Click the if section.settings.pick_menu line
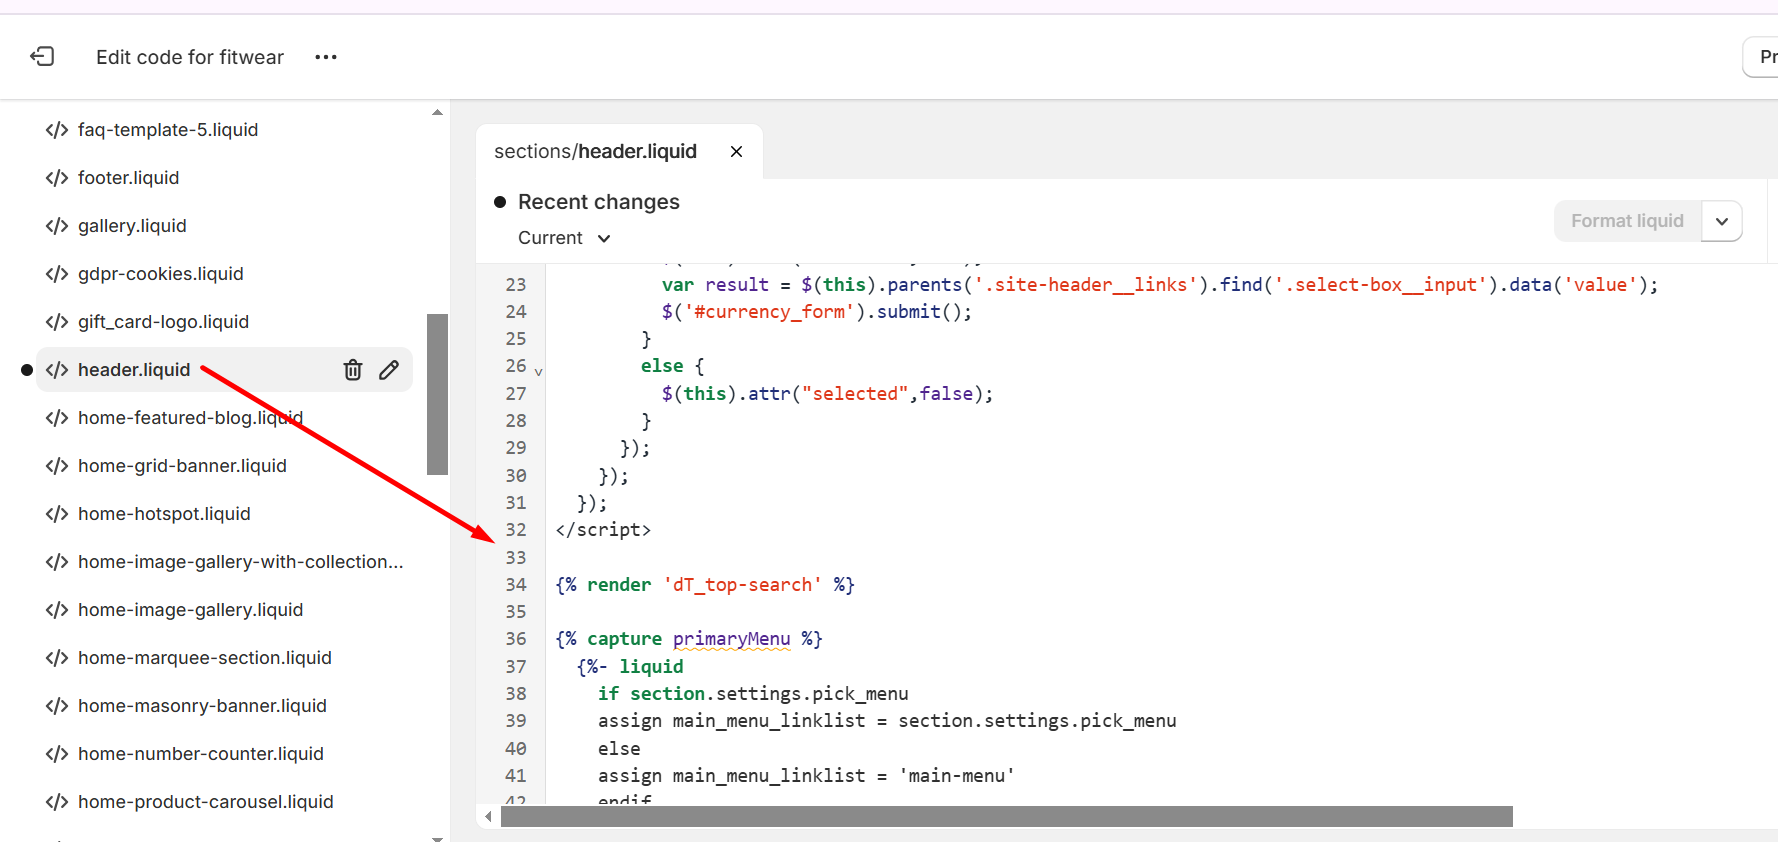The image size is (1778, 842). (x=753, y=694)
